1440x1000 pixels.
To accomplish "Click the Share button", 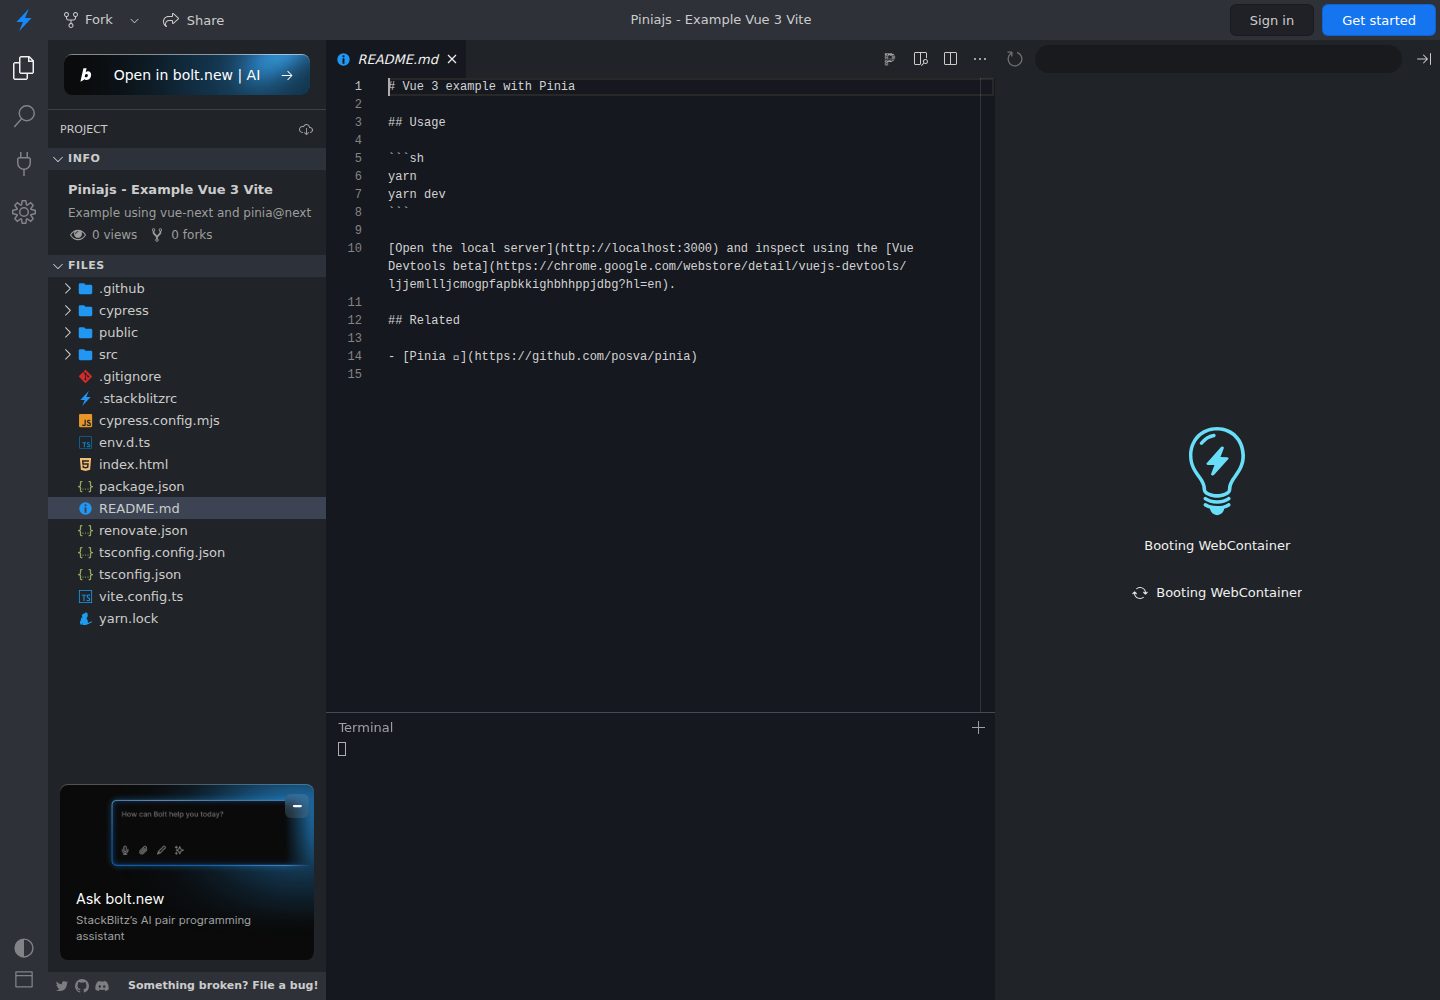I will click(x=194, y=20).
